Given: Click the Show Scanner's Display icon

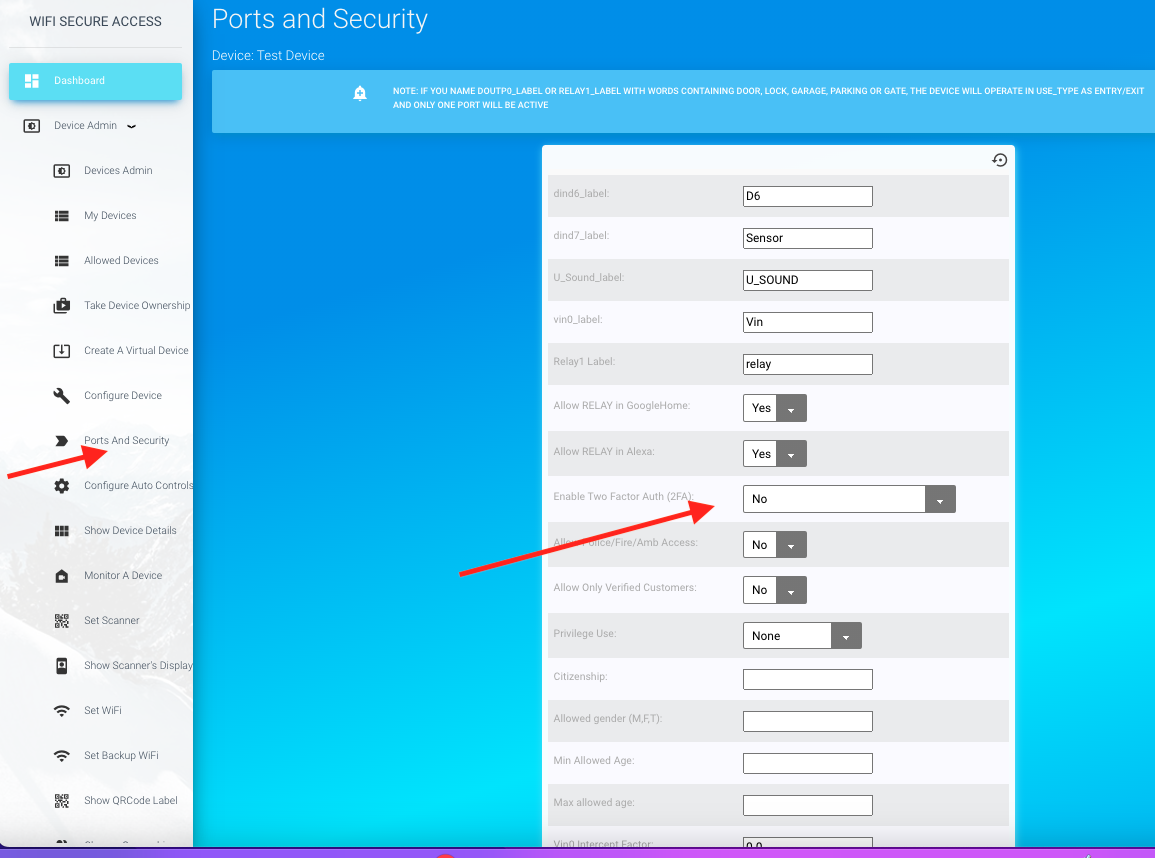Looking at the screenshot, I should [x=62, y=666].
